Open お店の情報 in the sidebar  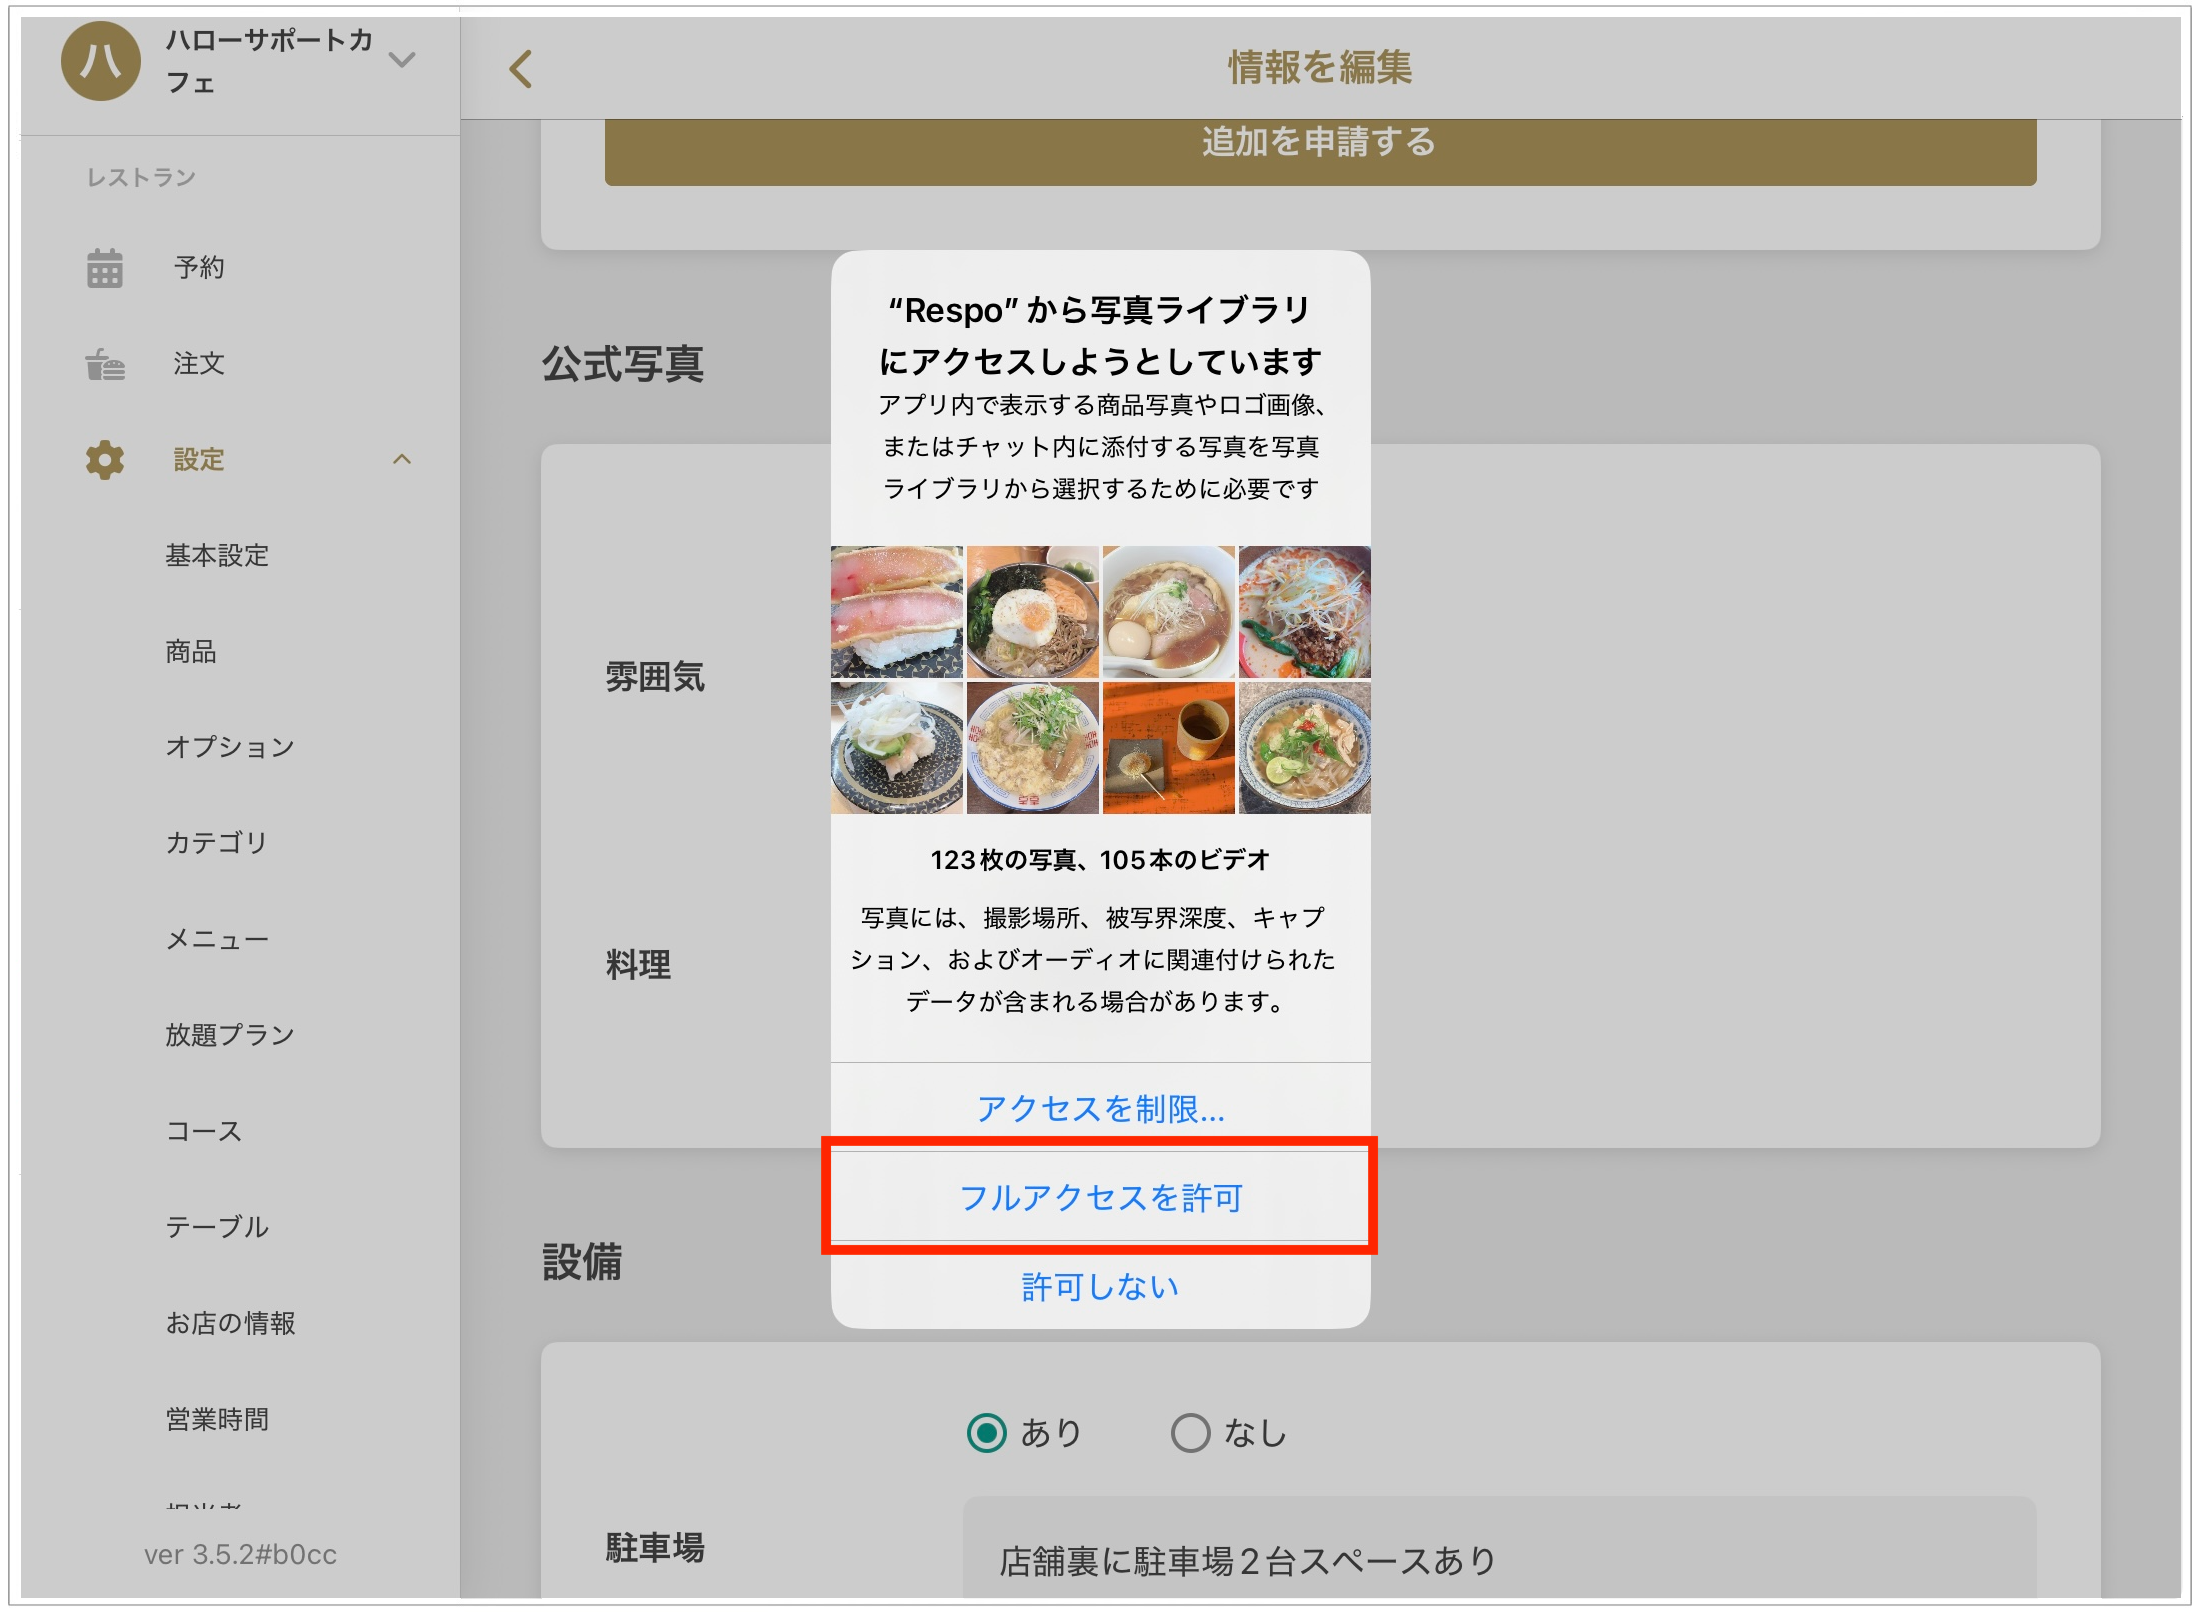(230, 1323)
